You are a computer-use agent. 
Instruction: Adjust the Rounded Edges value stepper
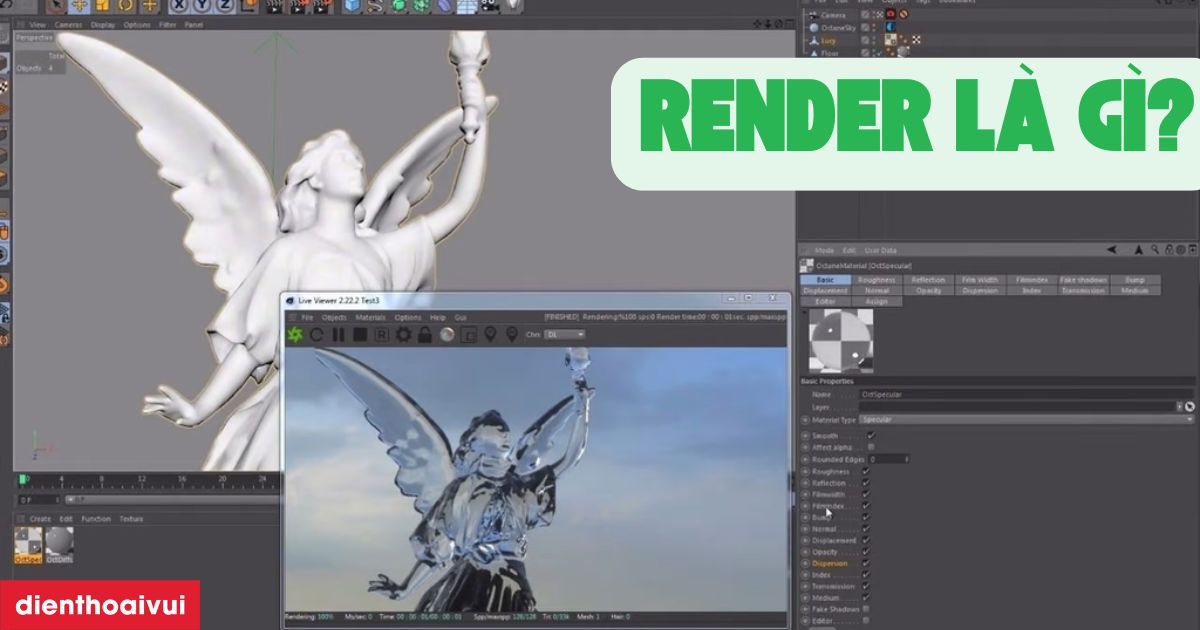click(907, 460)
